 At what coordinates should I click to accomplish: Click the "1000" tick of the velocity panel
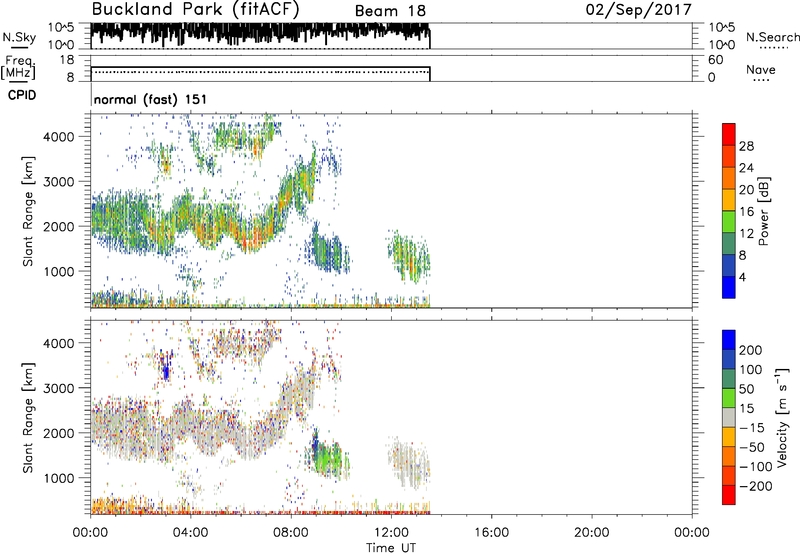pos(58,478)
